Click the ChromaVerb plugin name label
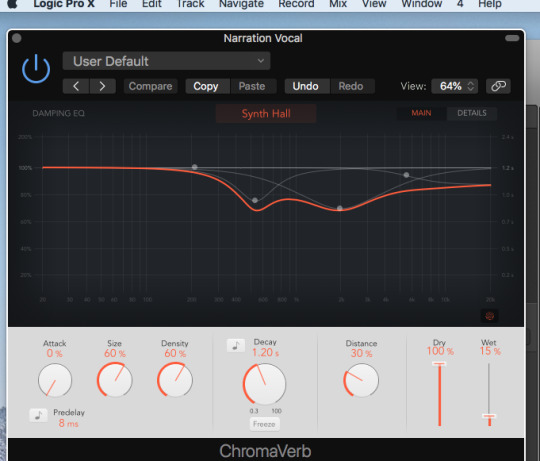540x461 pixels. tap(265, 451)
